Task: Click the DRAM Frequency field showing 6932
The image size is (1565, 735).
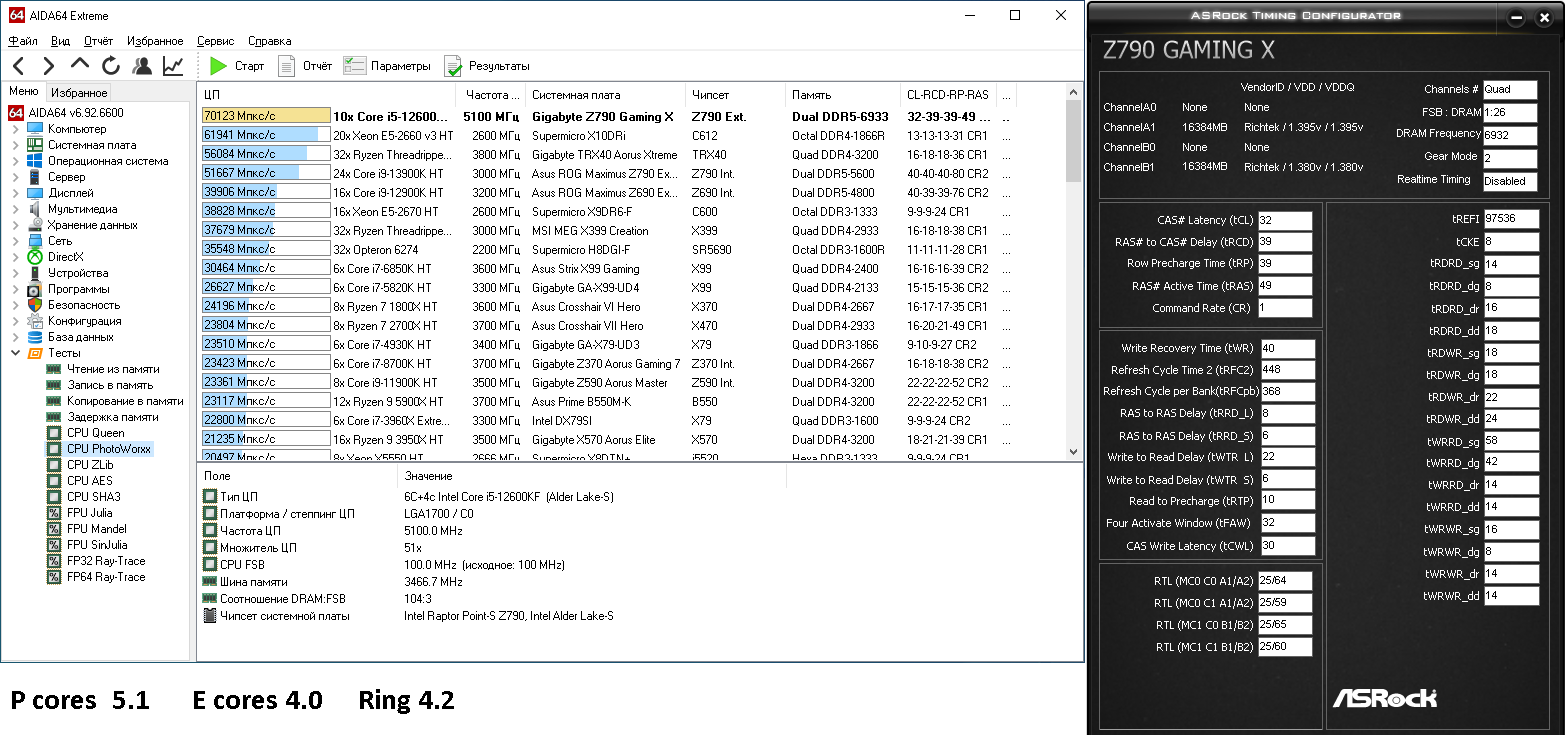Action: click(x=1510, y=135)
